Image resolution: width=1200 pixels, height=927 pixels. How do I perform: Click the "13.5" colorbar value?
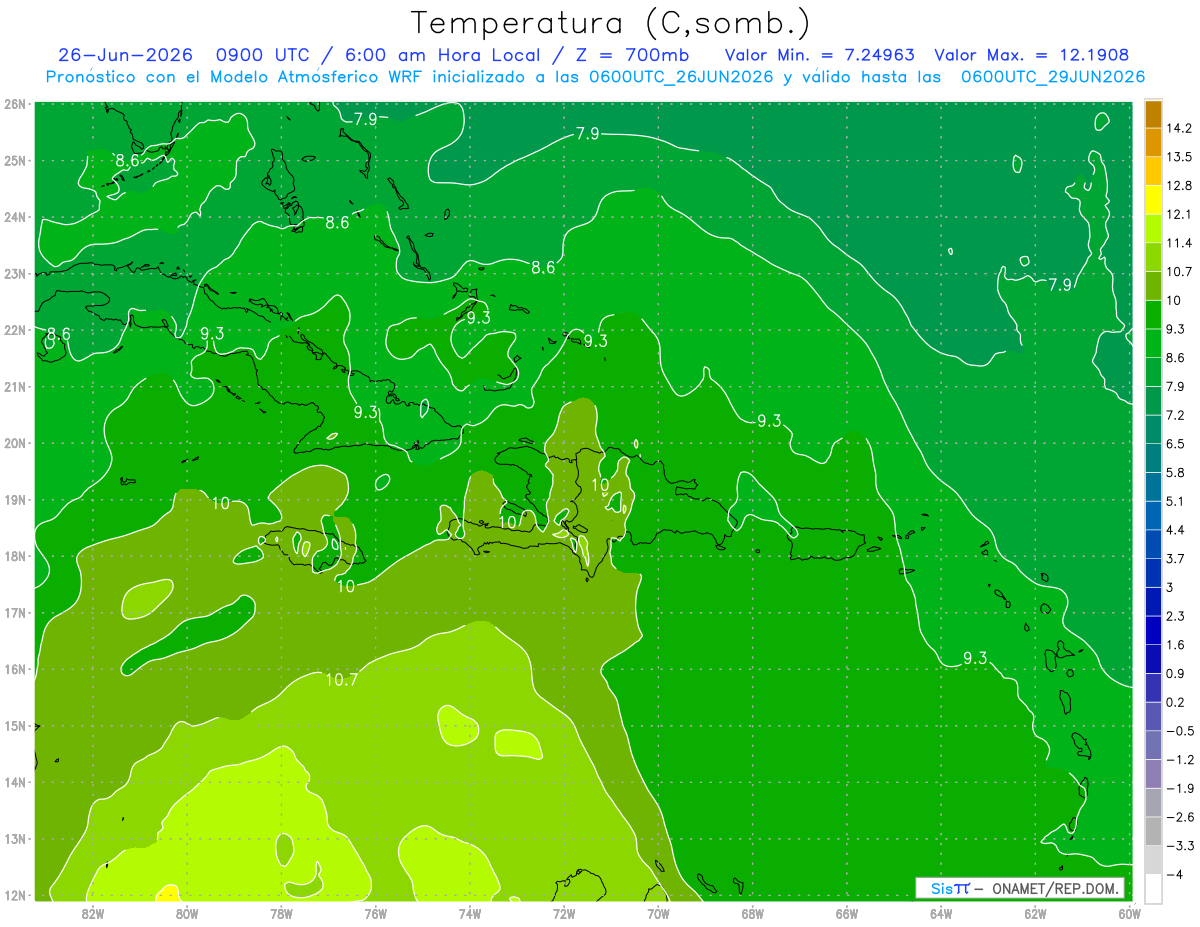[x=1177, y=157]
